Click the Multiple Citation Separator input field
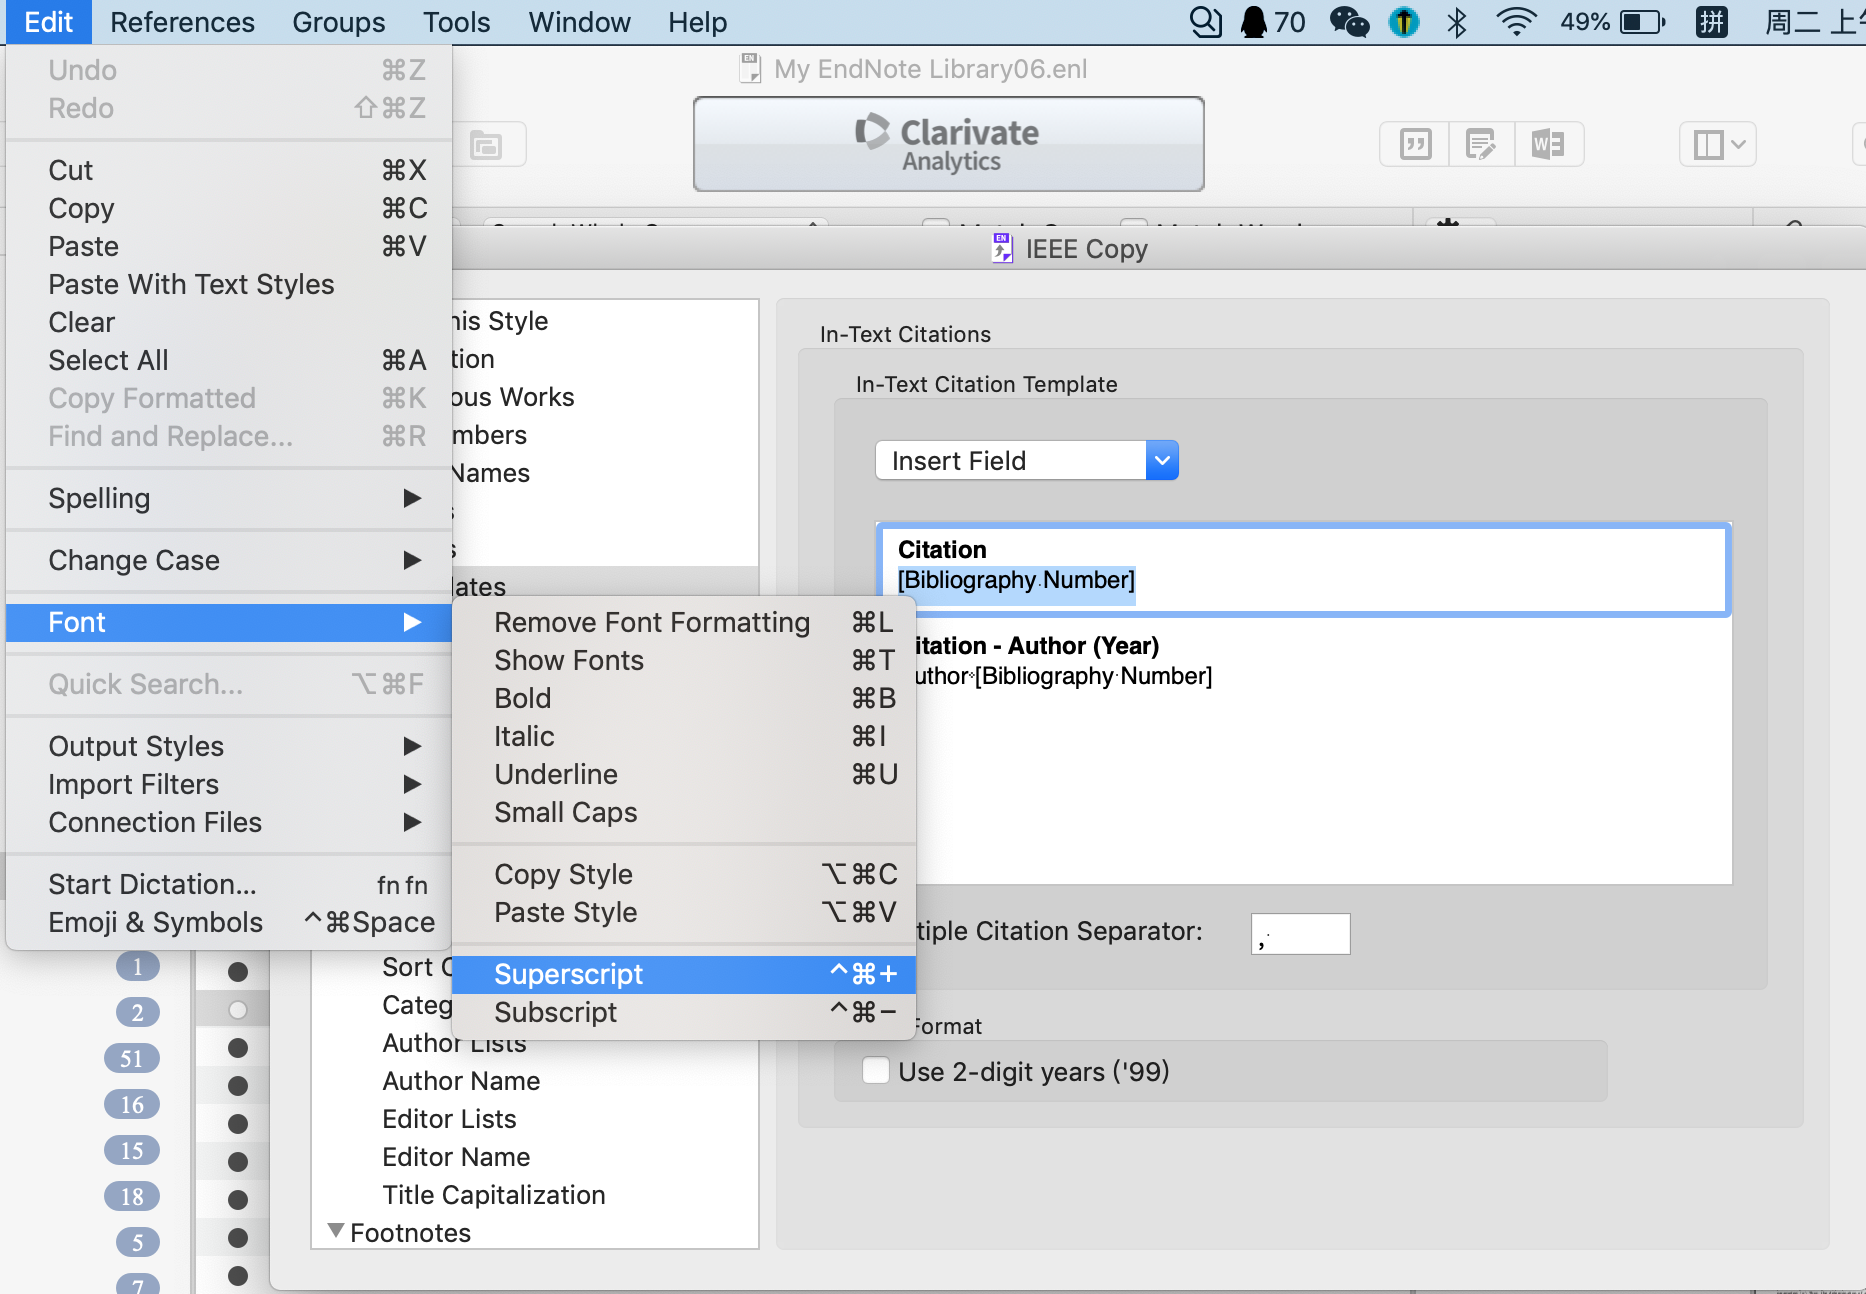Viewport: 1866px width, 1294px height. (1300, 932)
